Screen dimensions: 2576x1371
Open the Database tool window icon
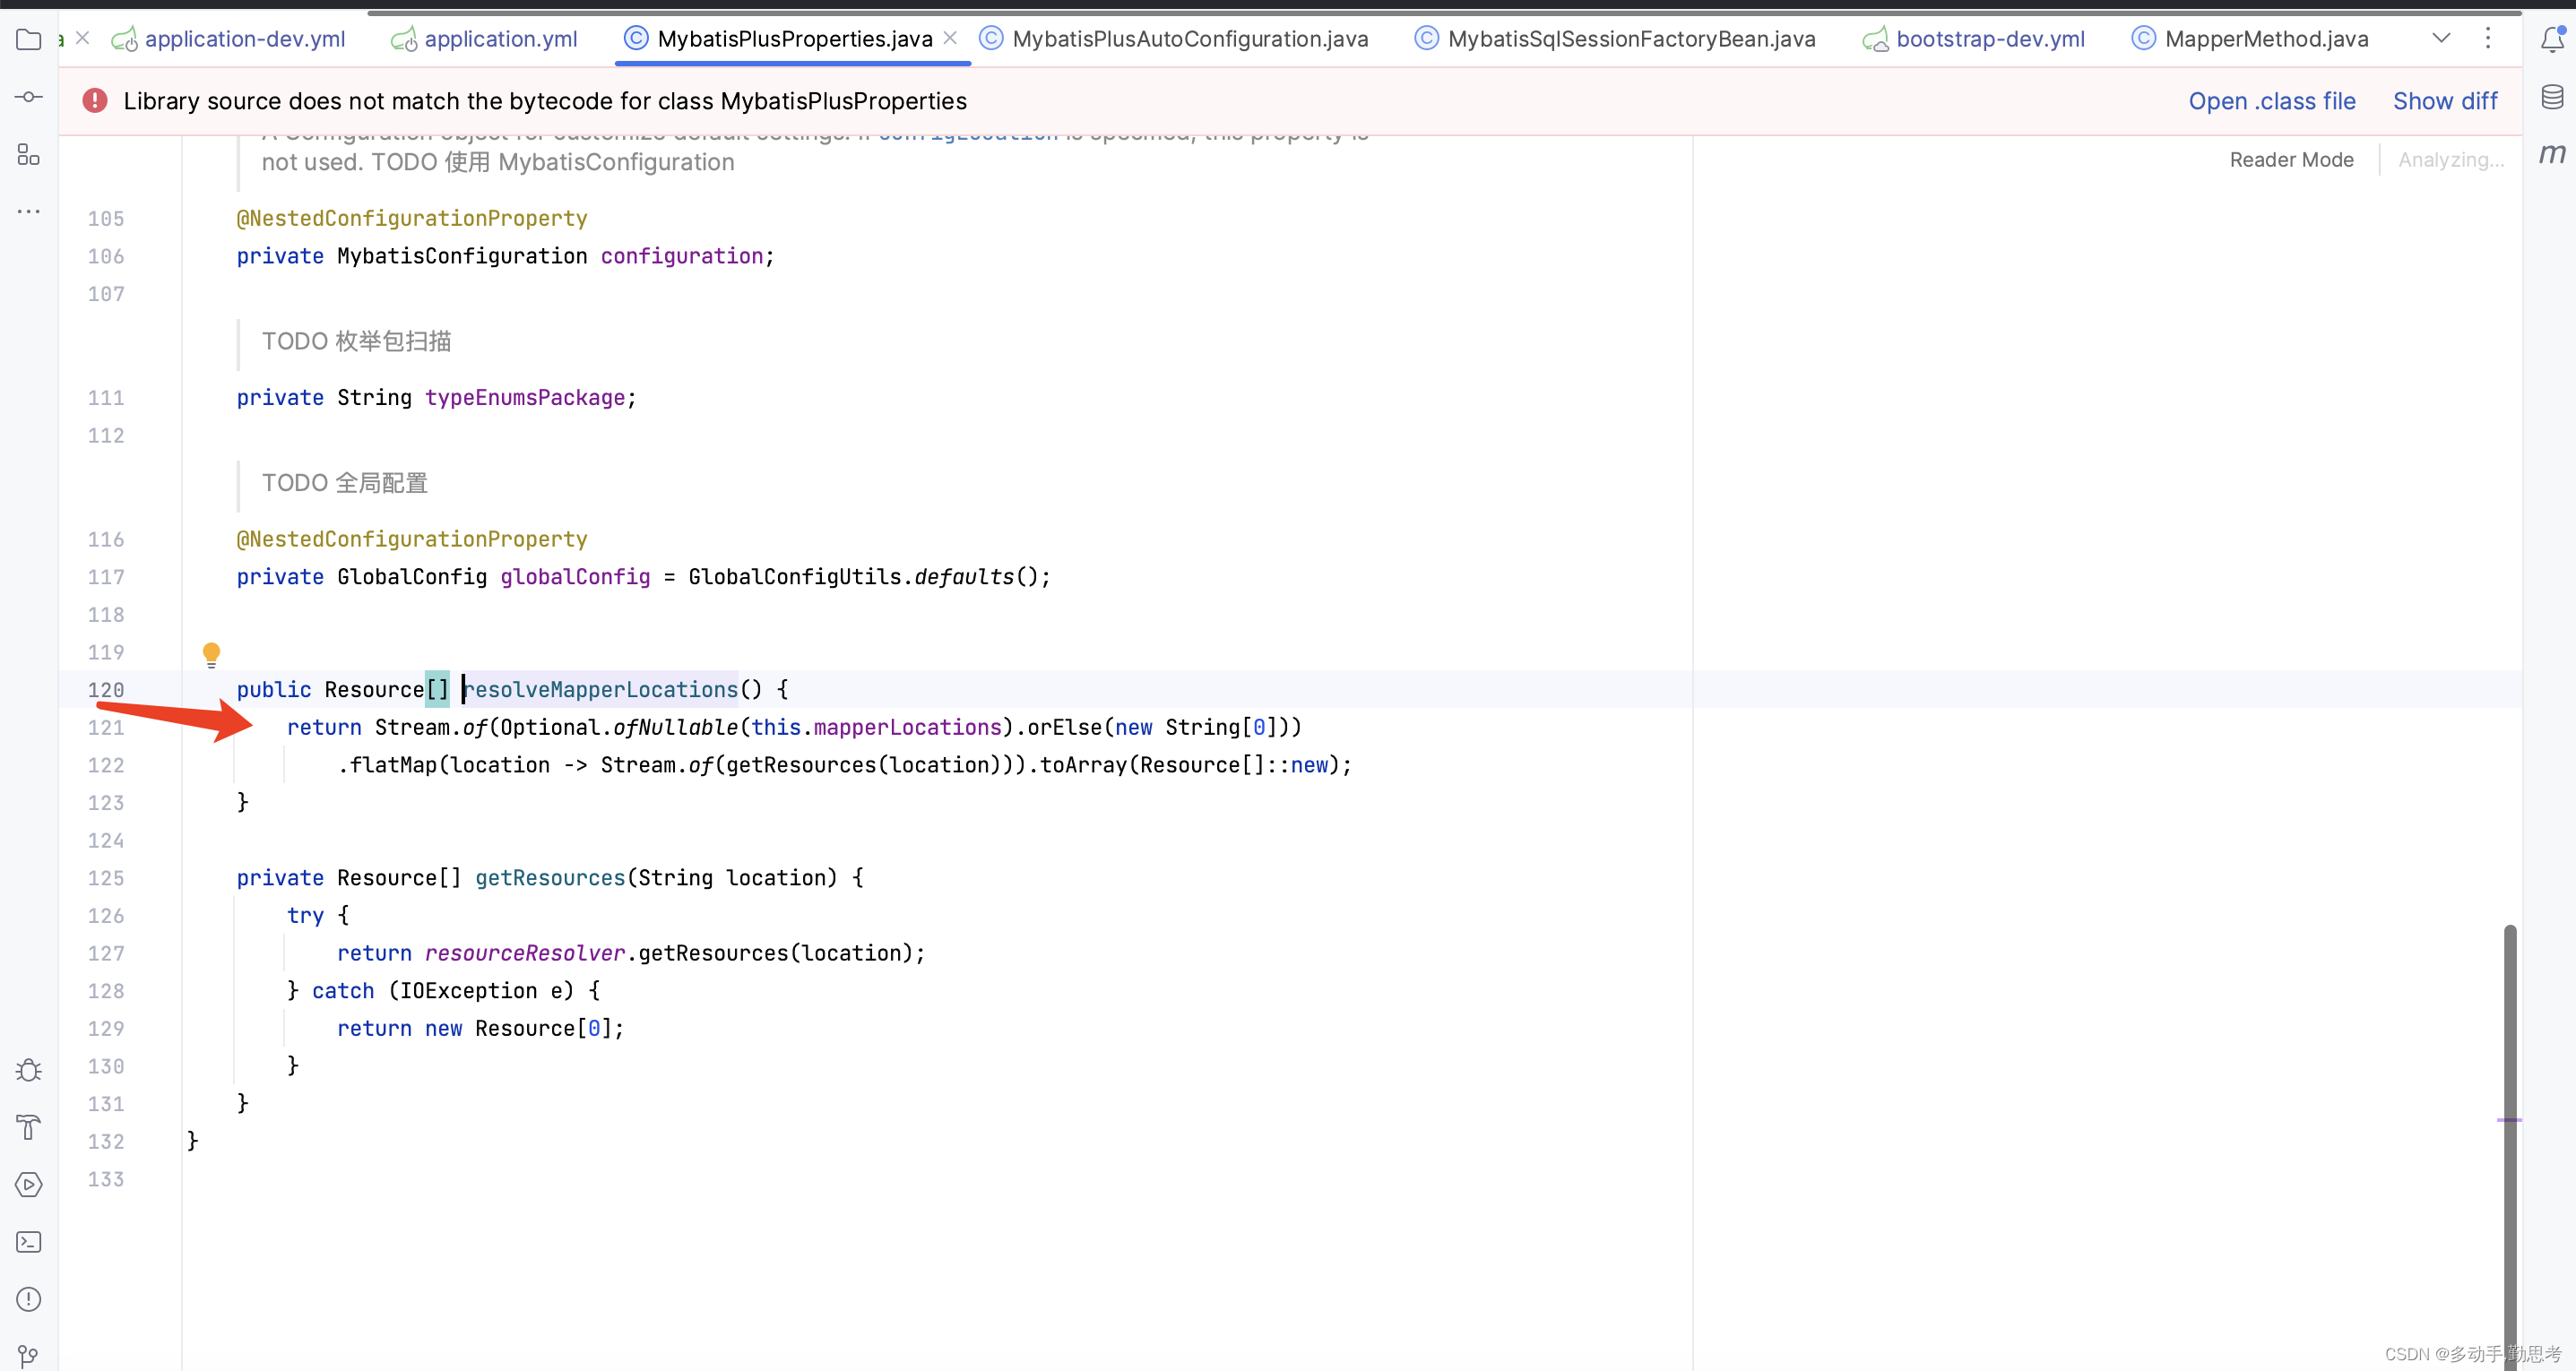coord(2551,97)
